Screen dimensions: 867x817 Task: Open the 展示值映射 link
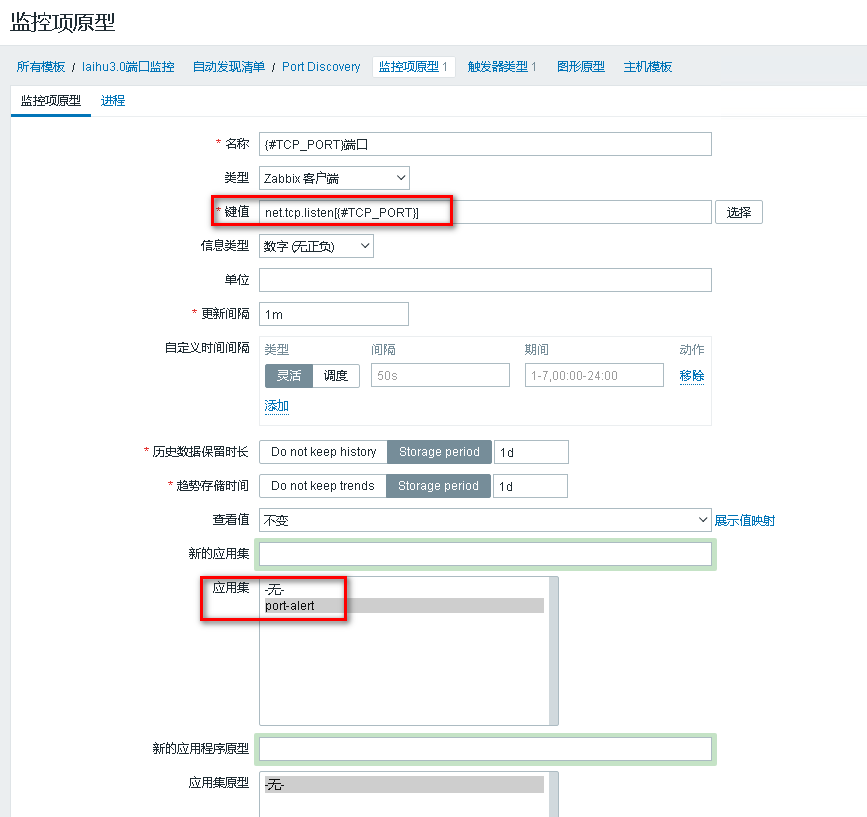pyautogui.click(x=744, y=520)
